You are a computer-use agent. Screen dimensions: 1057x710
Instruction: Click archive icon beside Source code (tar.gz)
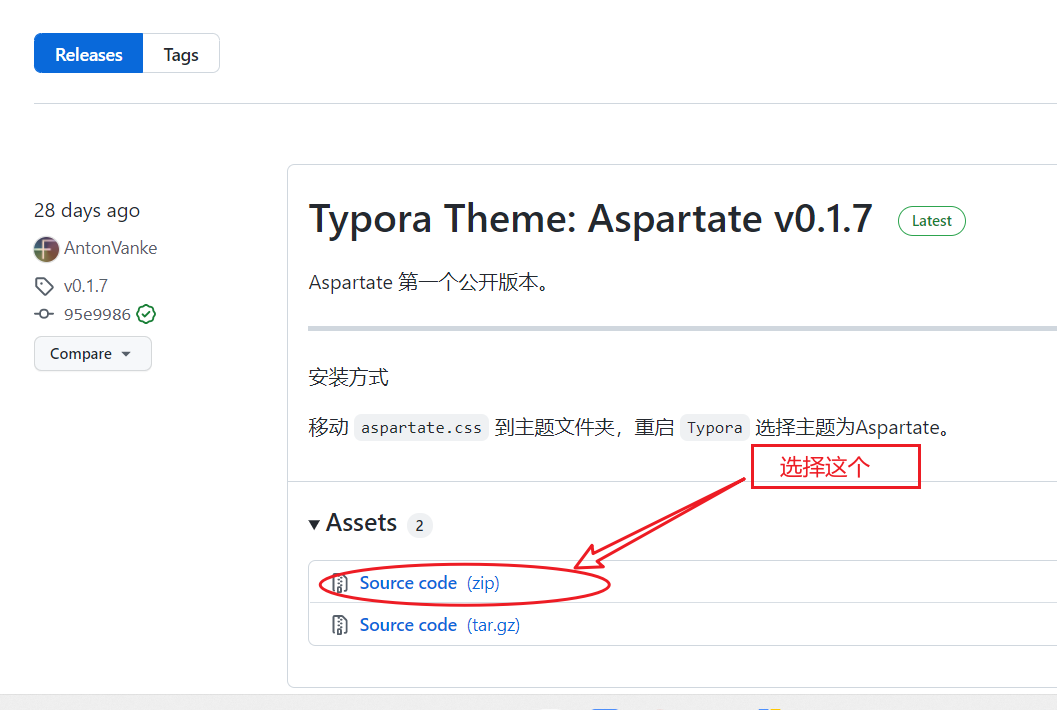[340, 626]
